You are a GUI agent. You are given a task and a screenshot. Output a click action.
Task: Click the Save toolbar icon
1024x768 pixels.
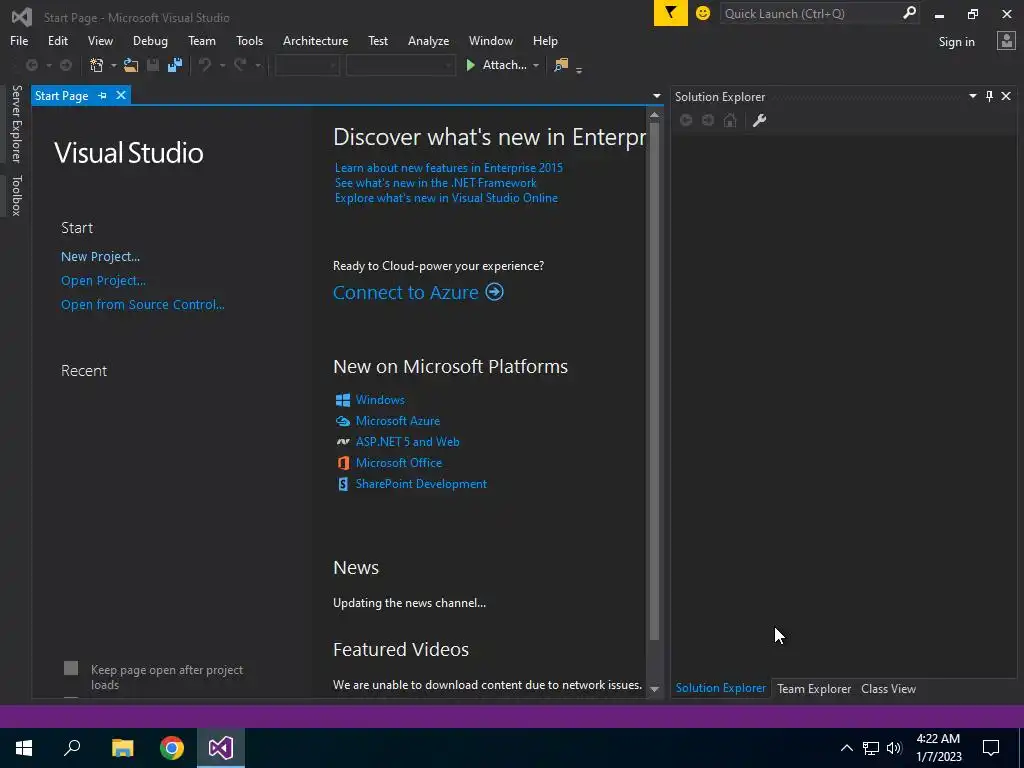click(x=153, y=65)
